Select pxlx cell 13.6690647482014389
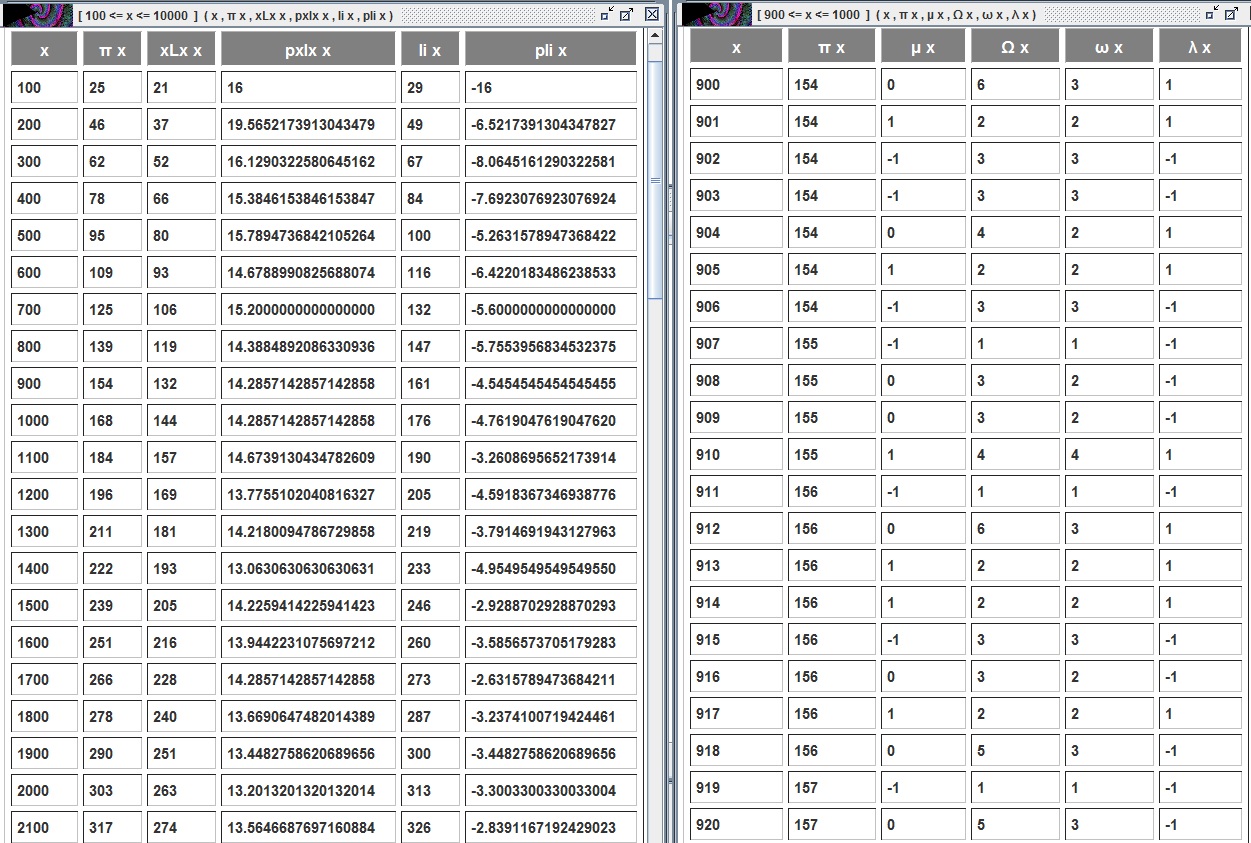This screenshot has width=1251, height=843. (x=308, y=717)
